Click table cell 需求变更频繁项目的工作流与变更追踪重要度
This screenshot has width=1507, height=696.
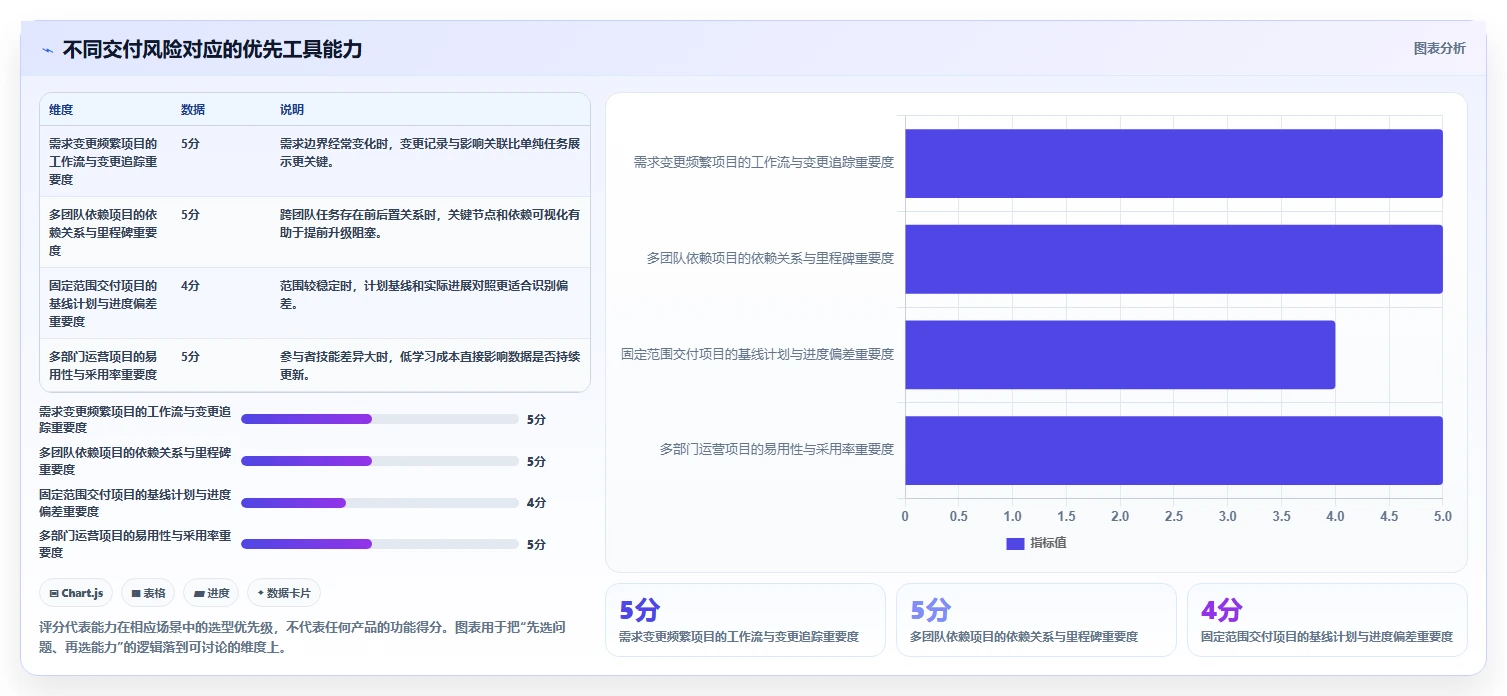click(103, 162)
